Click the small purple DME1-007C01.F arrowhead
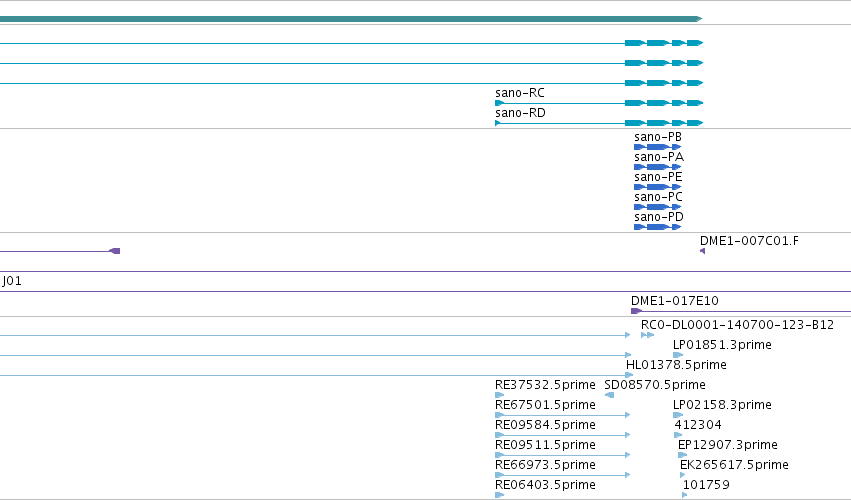The height and width of the screenshot is (500, 851). (x=702, y=251)
